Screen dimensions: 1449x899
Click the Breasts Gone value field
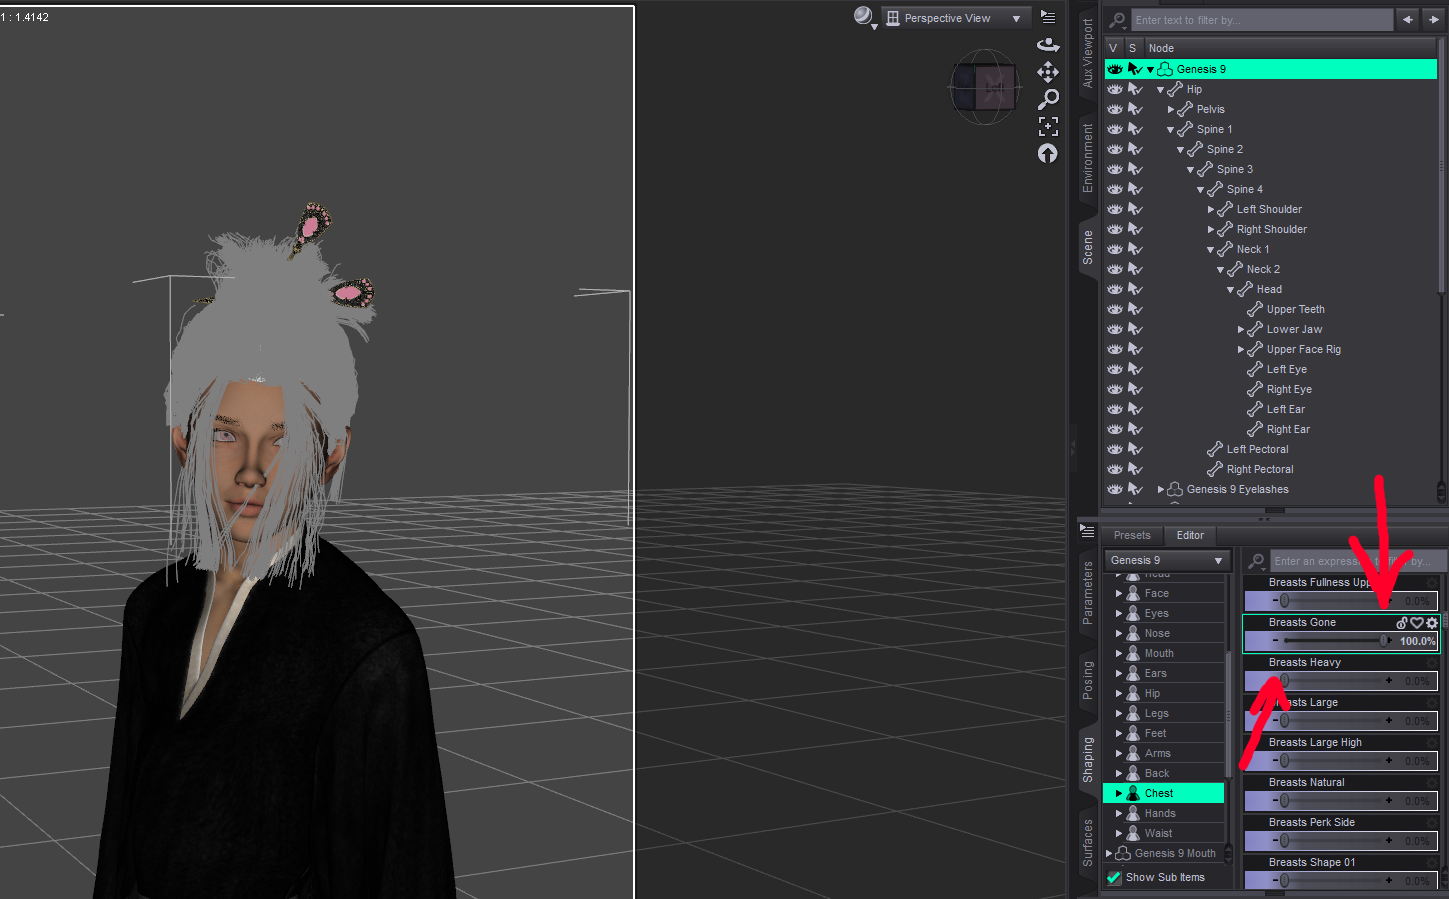tap(1417, 641)
